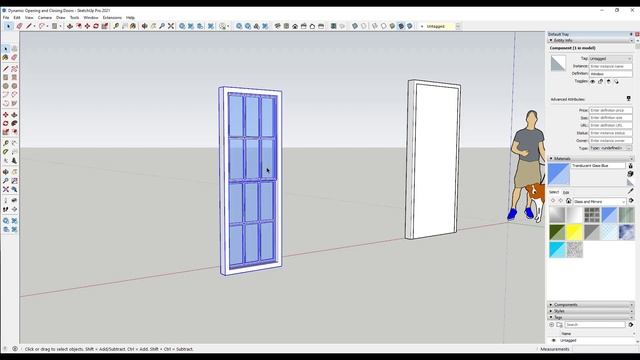
Task: Click Zoom Extents in top toolbar
Action: click(171, 26)
